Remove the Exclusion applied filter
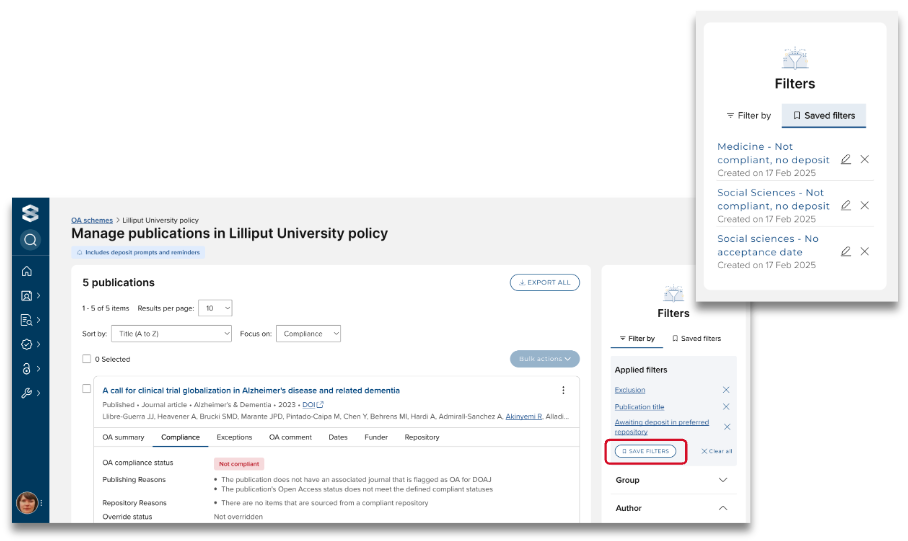Image resolution: width=908 pixels, height=541 pixels. [726, 390]
